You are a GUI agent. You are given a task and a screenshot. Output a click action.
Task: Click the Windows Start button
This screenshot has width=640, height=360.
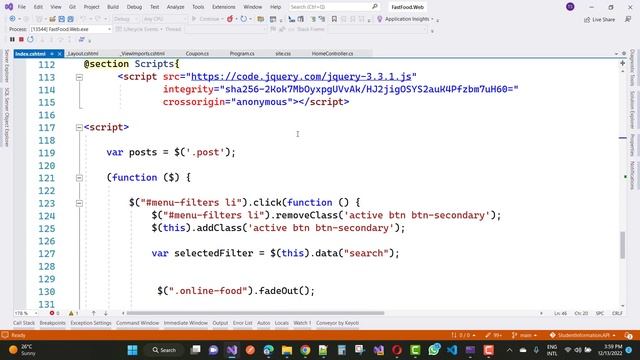click(x=133, y=350)
